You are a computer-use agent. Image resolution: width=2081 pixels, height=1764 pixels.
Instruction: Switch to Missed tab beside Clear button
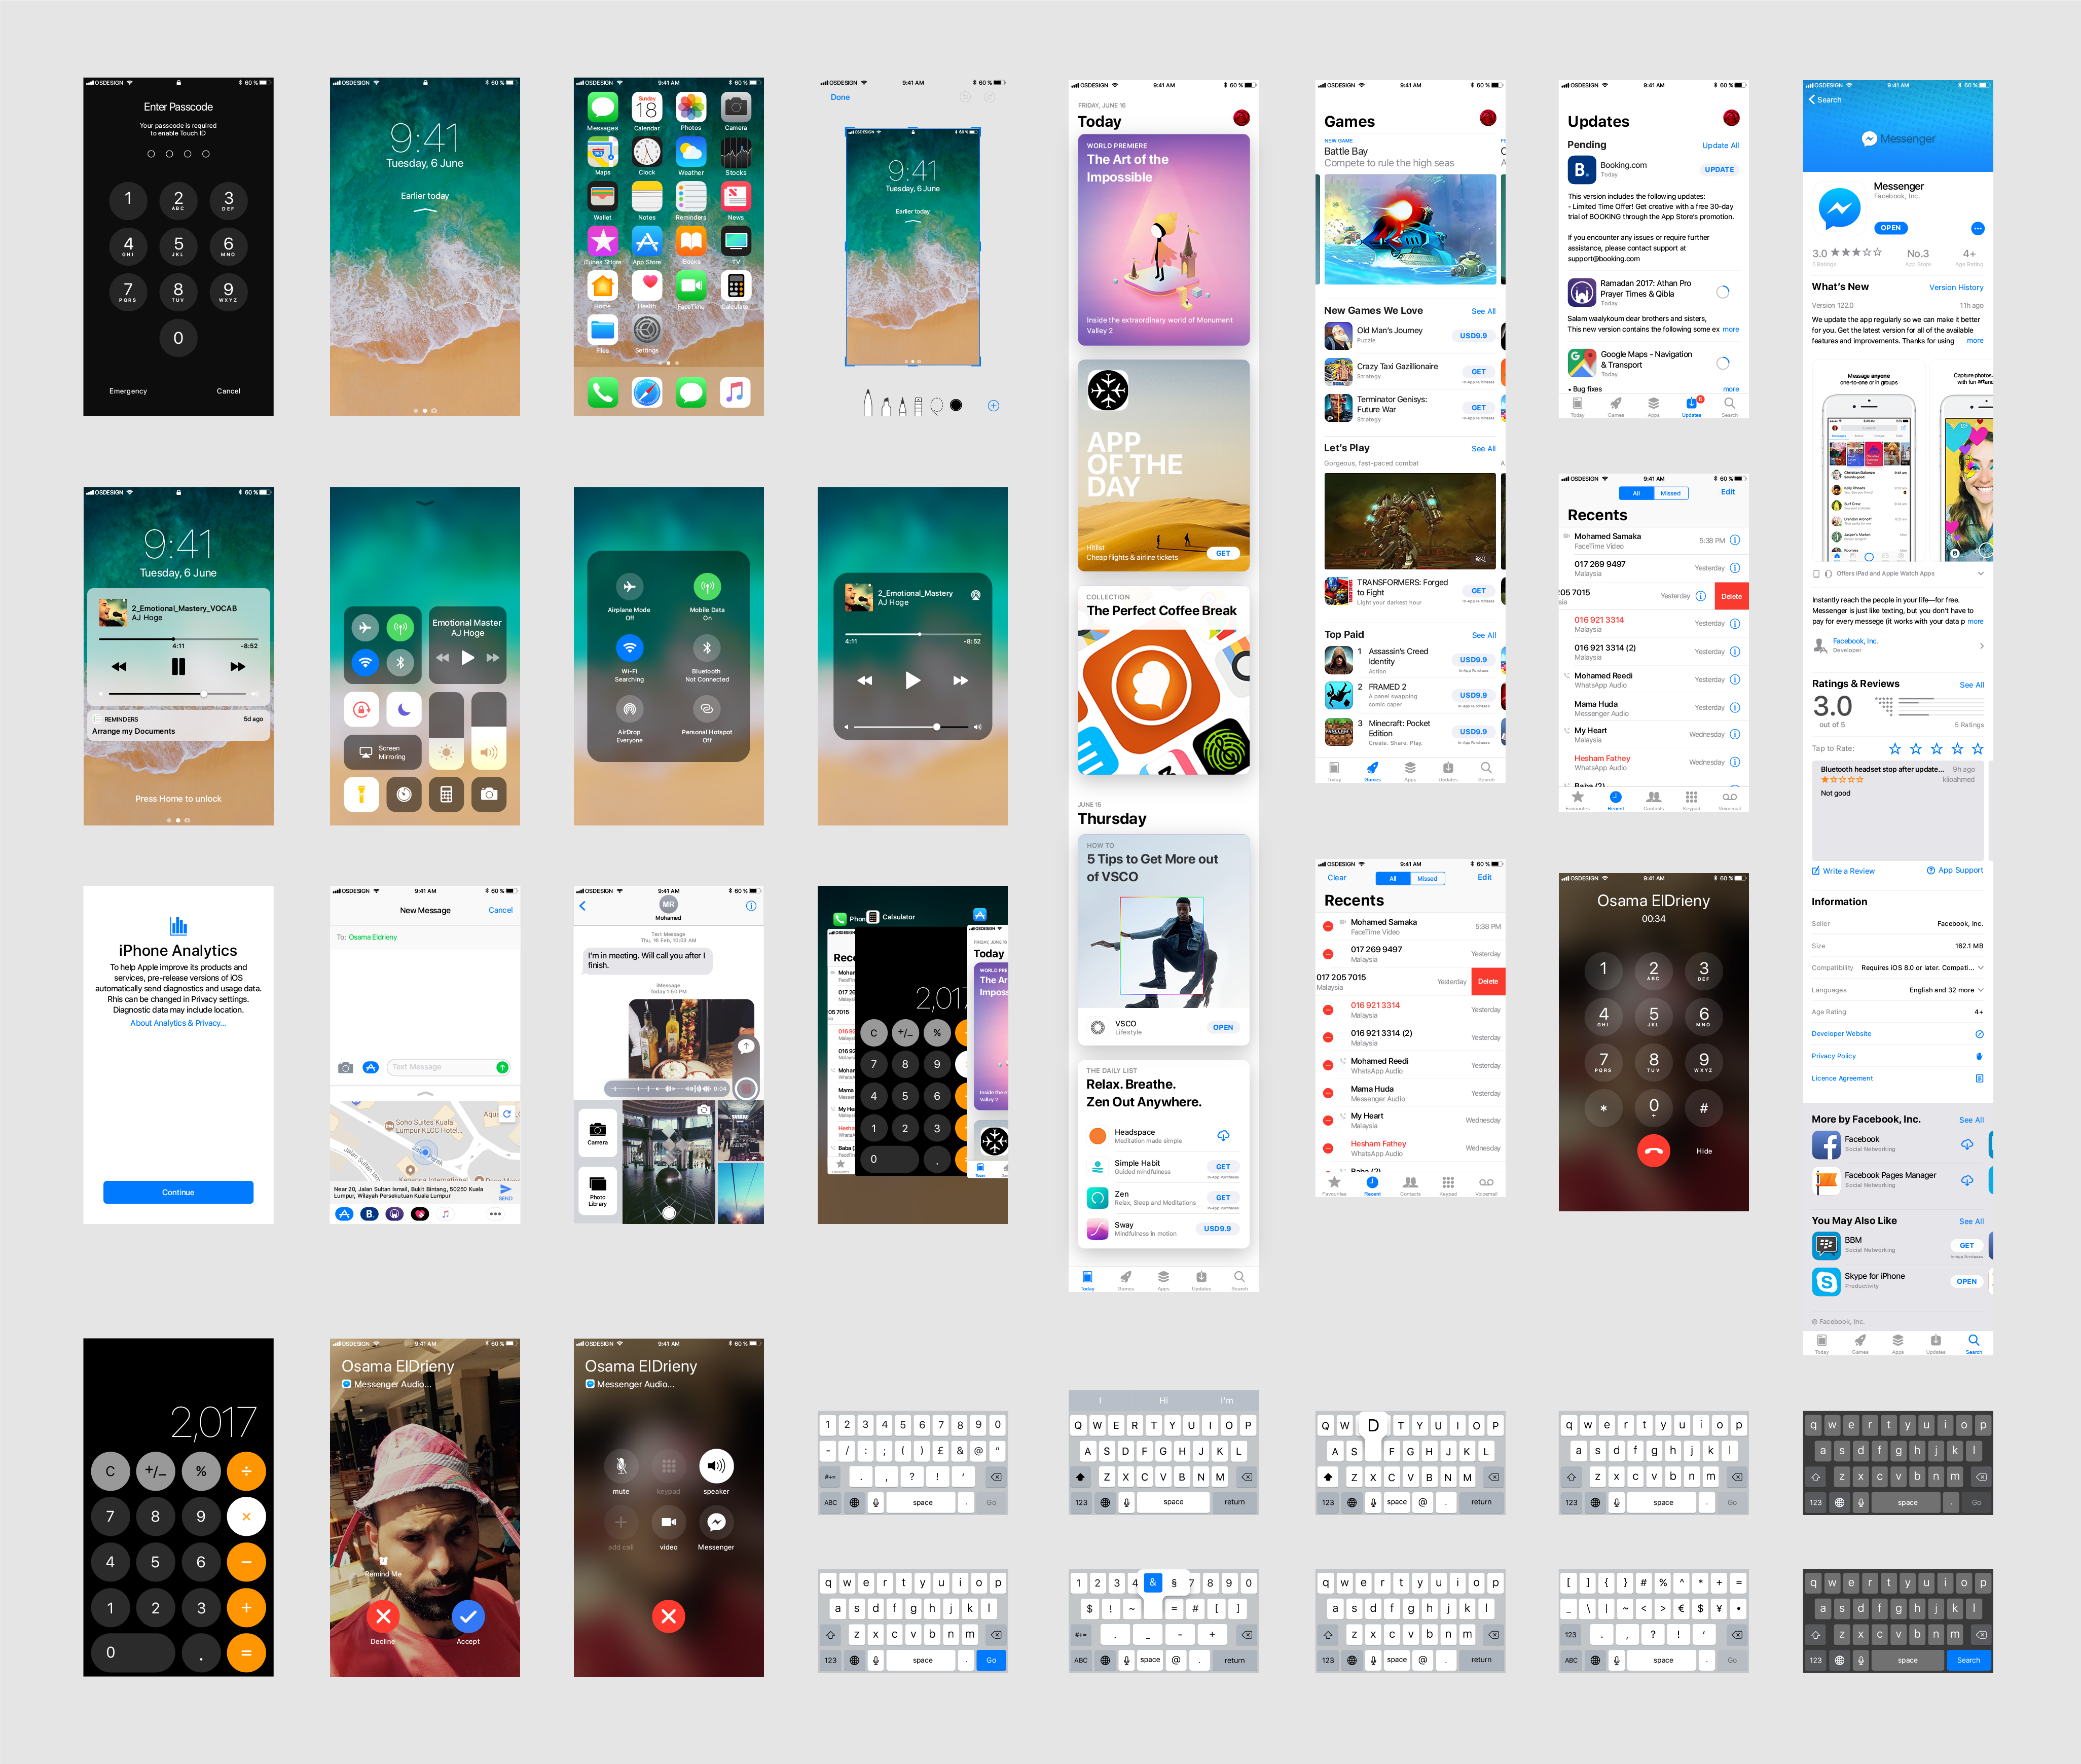(x=1427, y=879)
